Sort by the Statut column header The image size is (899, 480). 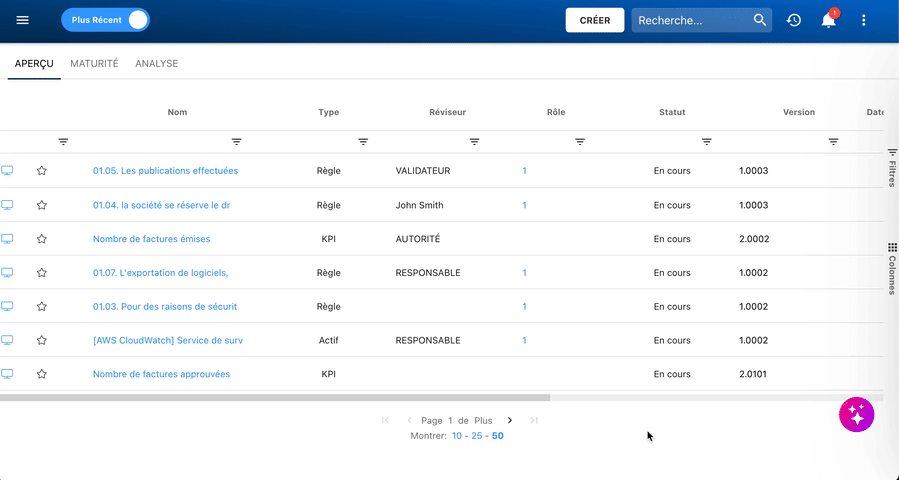point(672,112)
